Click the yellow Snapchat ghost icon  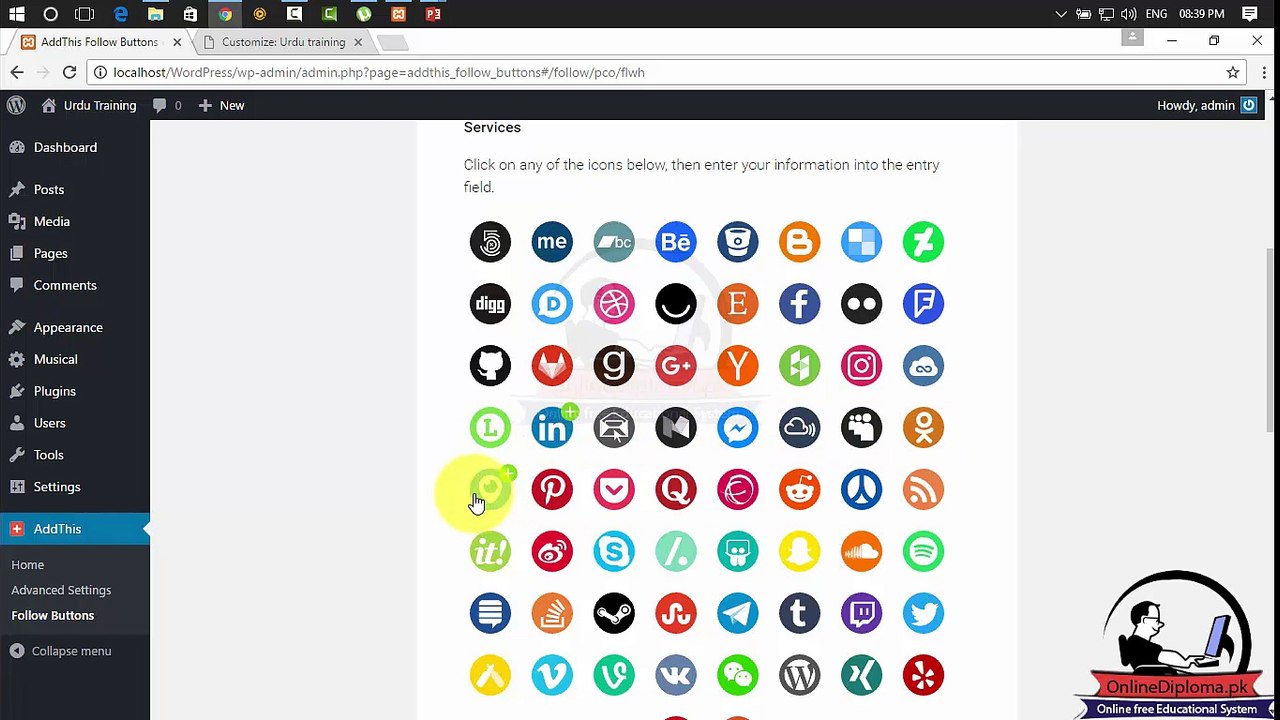click(x=800, y=552)
